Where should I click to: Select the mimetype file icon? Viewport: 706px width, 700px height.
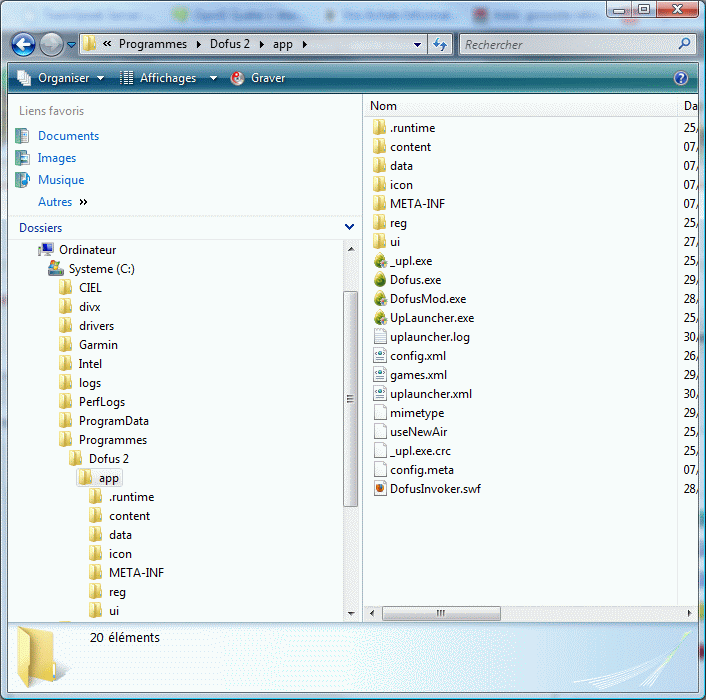click(x=380, y=412)
